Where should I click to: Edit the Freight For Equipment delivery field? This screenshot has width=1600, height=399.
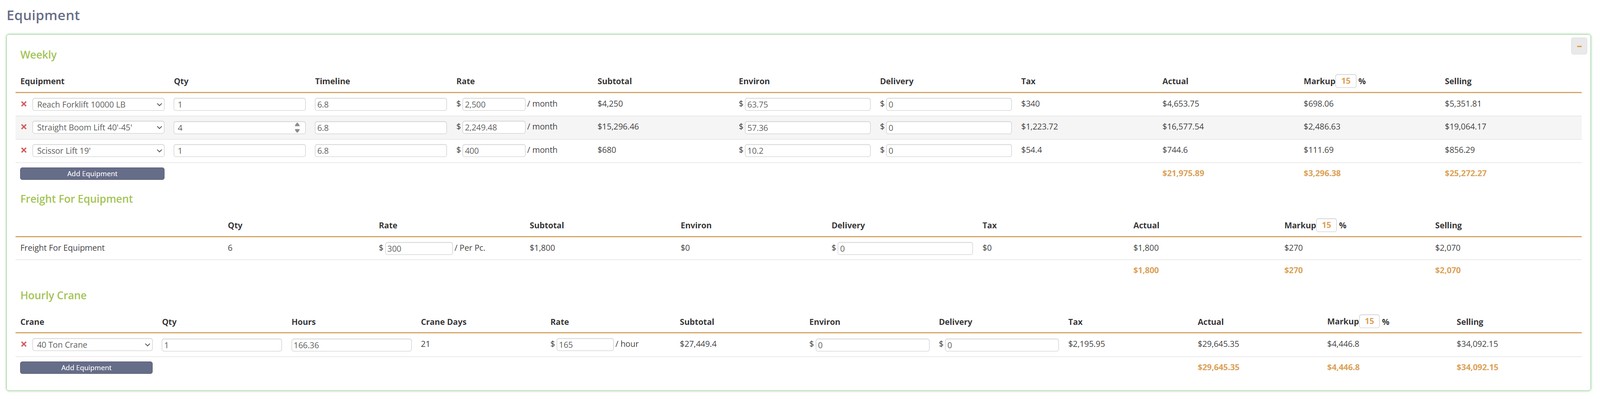905,248
